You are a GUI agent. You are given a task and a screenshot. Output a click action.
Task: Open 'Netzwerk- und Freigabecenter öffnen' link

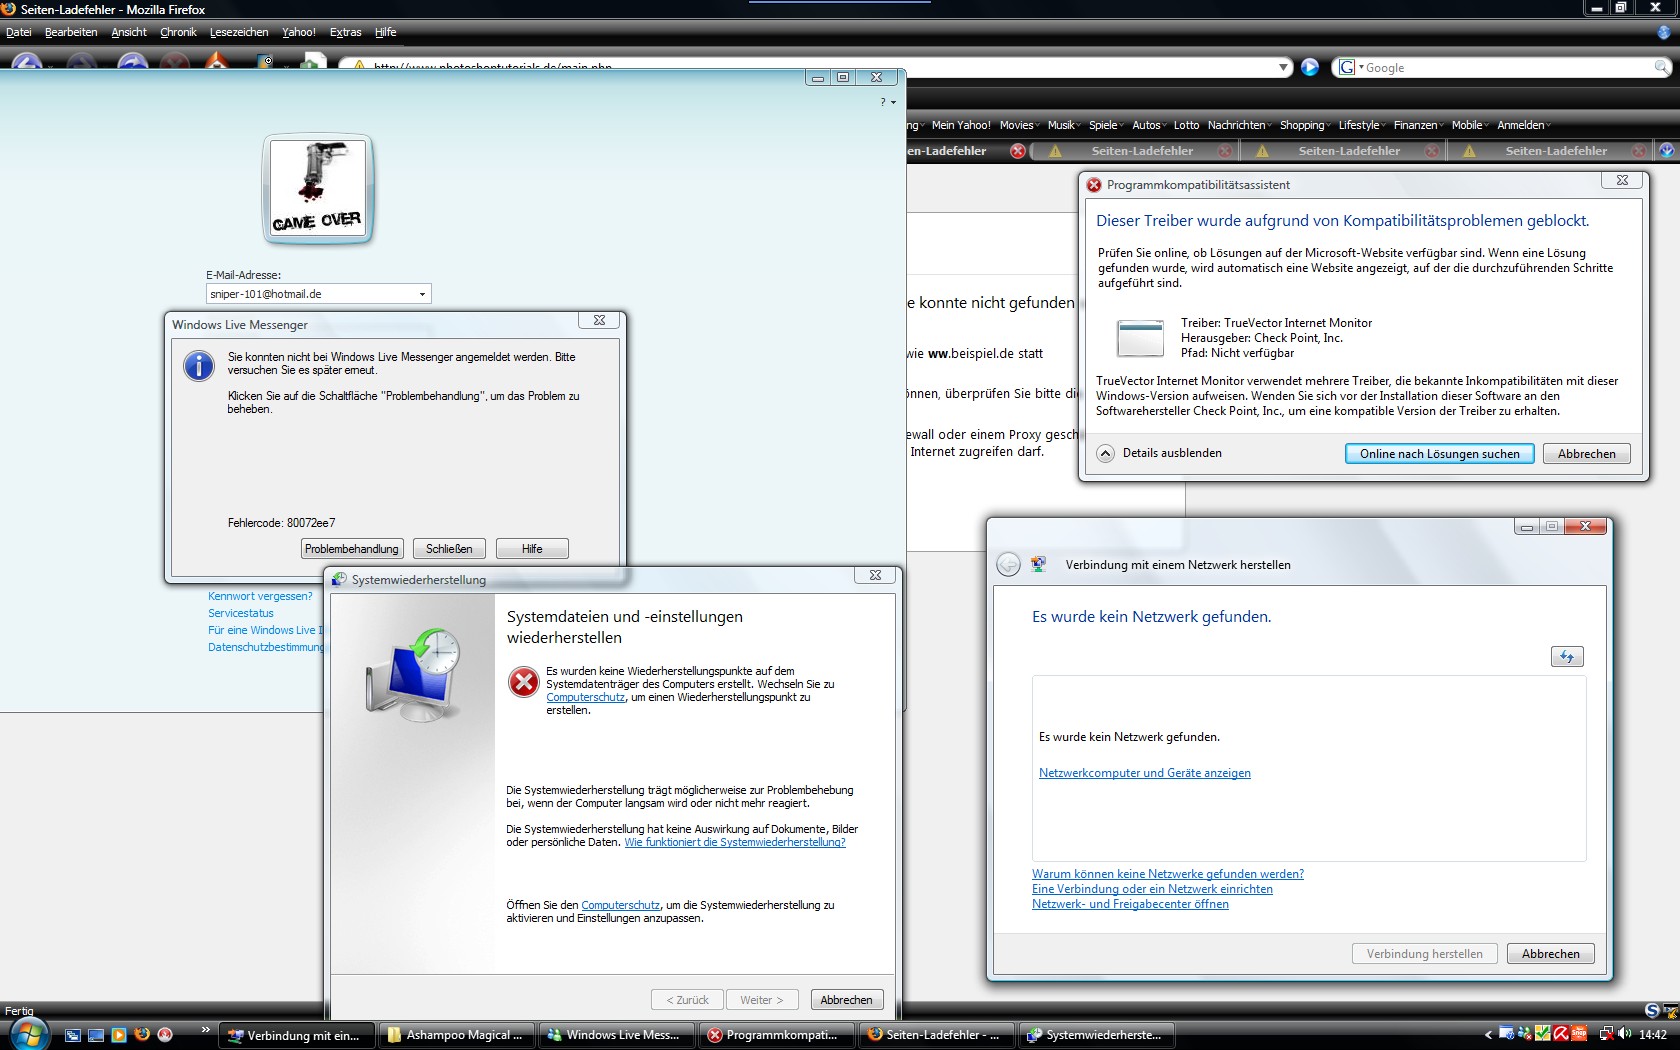(1130, 904)
